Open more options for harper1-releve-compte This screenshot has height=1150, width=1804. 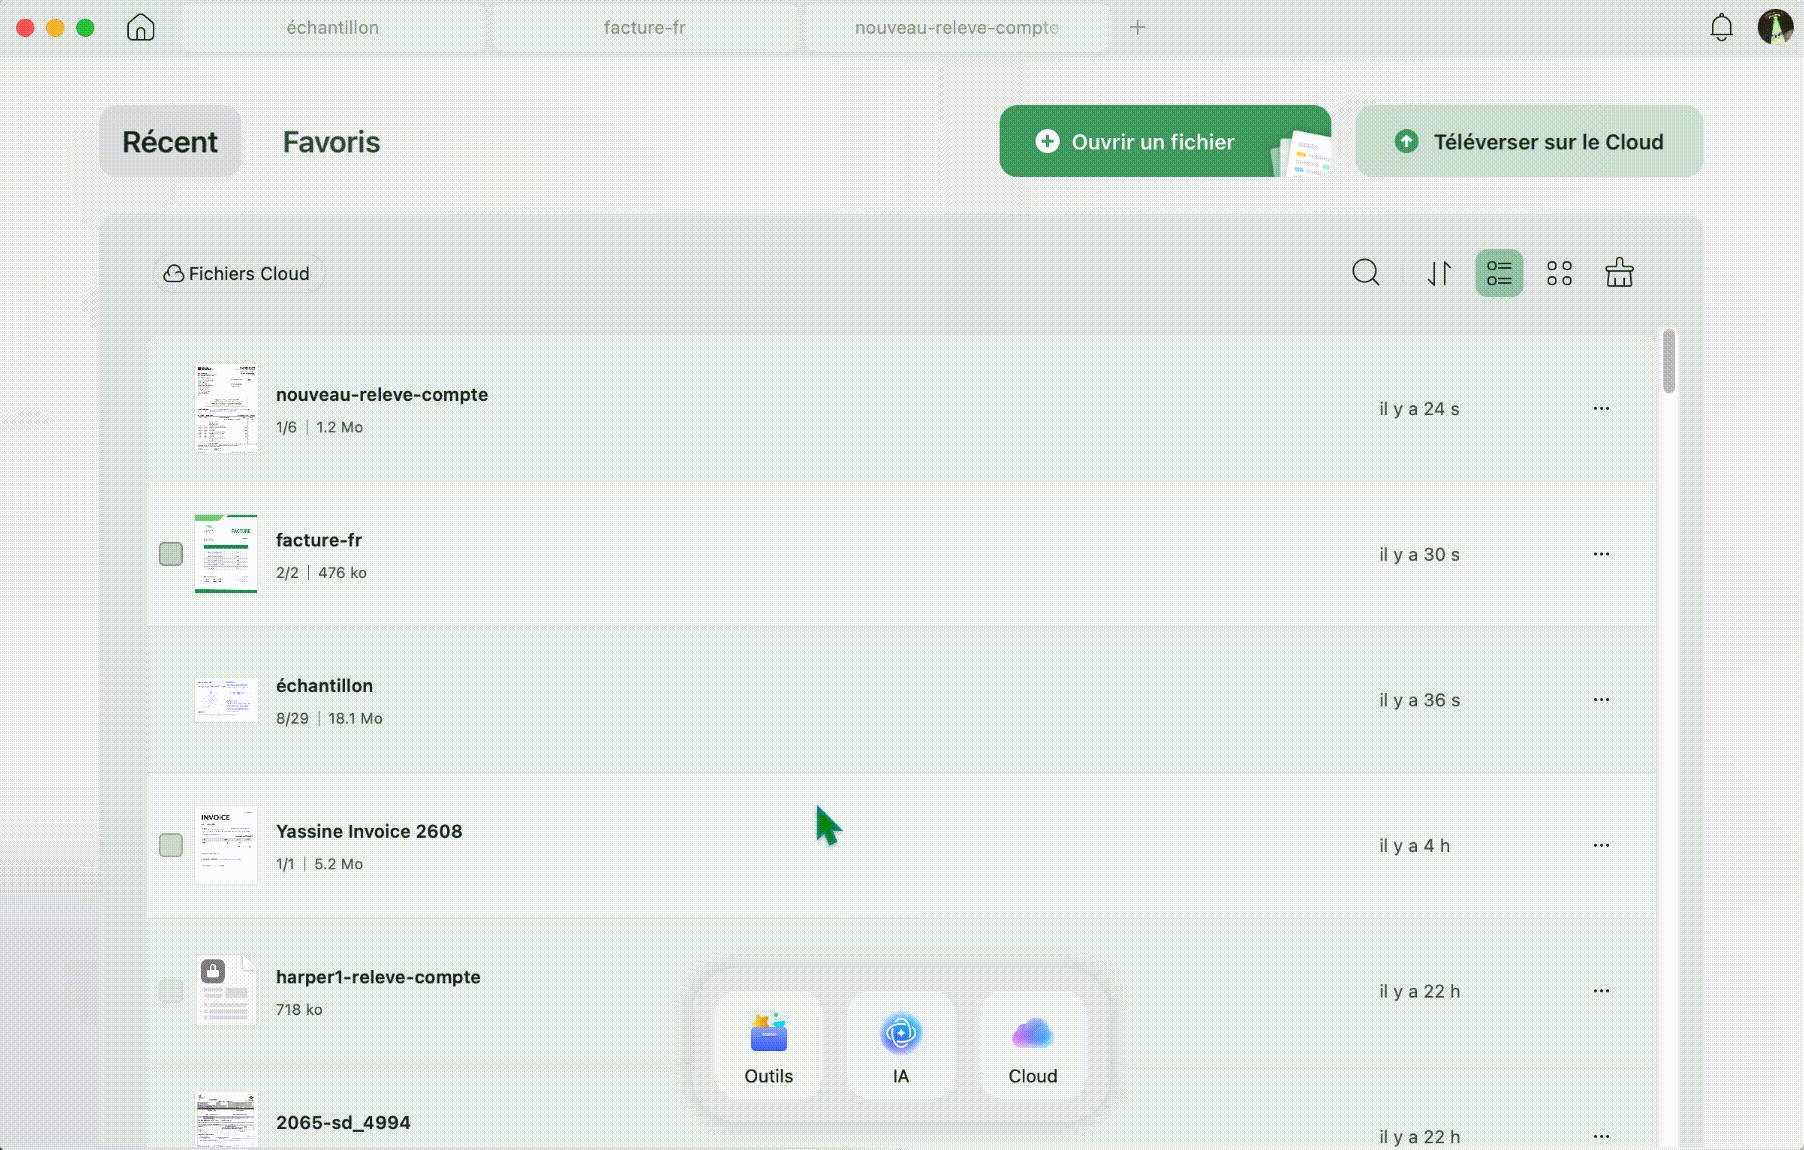pos(1601,991)
